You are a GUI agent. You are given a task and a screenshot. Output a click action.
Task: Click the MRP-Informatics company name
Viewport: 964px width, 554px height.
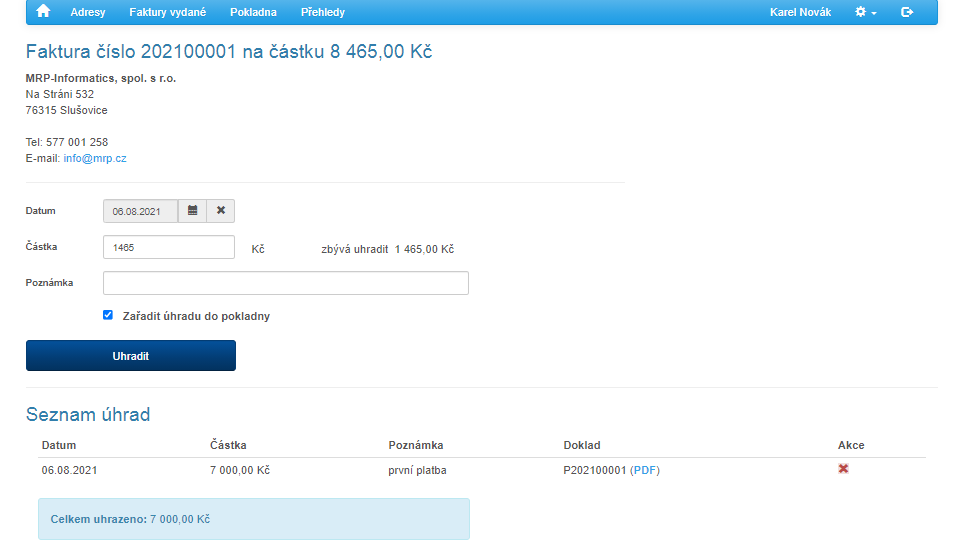pyautogui.click(x=101, y=78)
